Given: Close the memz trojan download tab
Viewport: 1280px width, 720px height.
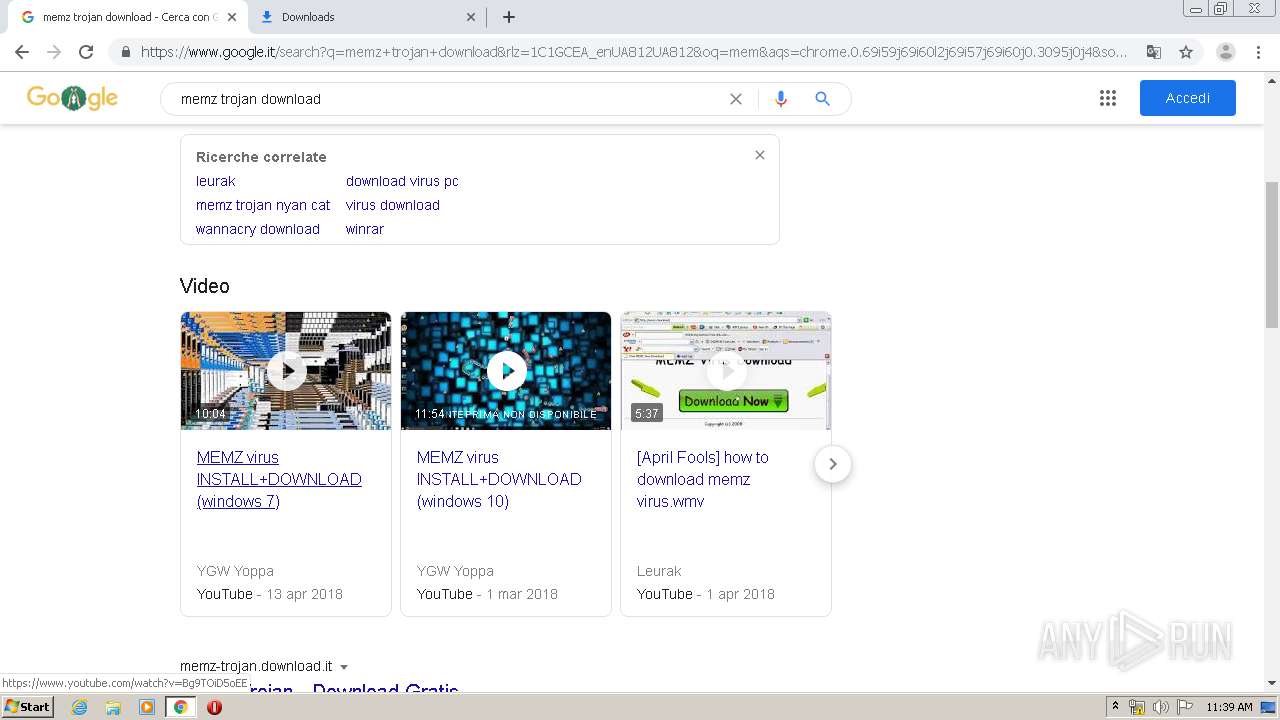Looking at the screenshot, I should (x=232, y=17).
